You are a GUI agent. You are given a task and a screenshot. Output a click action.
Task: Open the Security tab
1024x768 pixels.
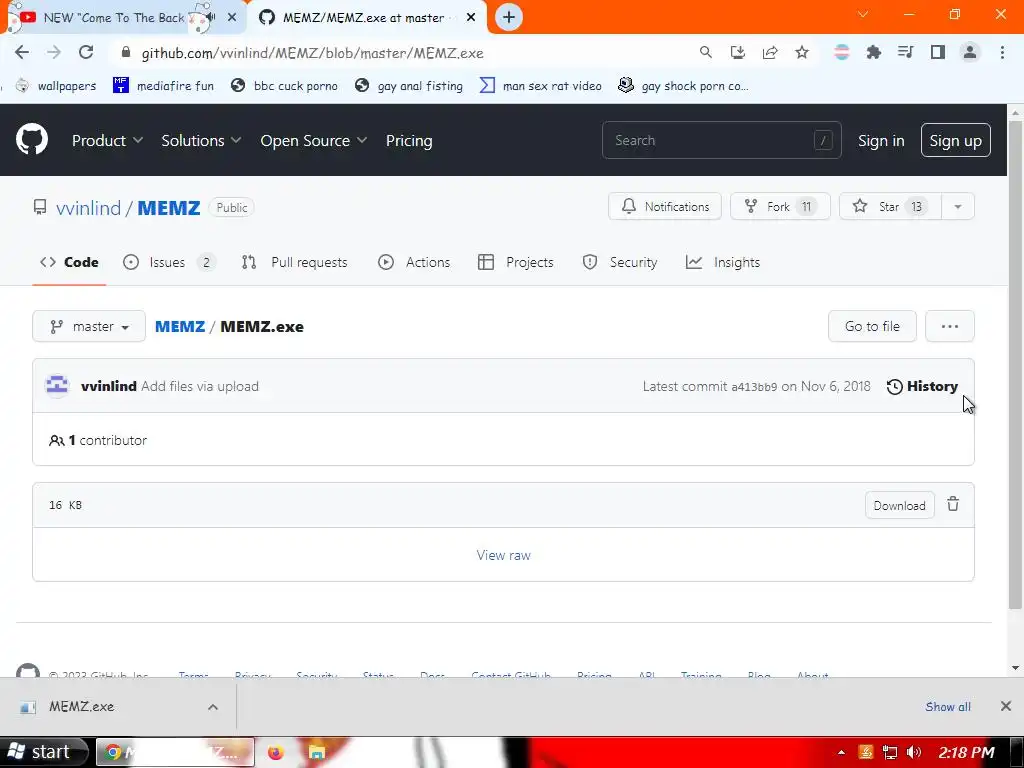pyautogui.click(x=619, y=262)
